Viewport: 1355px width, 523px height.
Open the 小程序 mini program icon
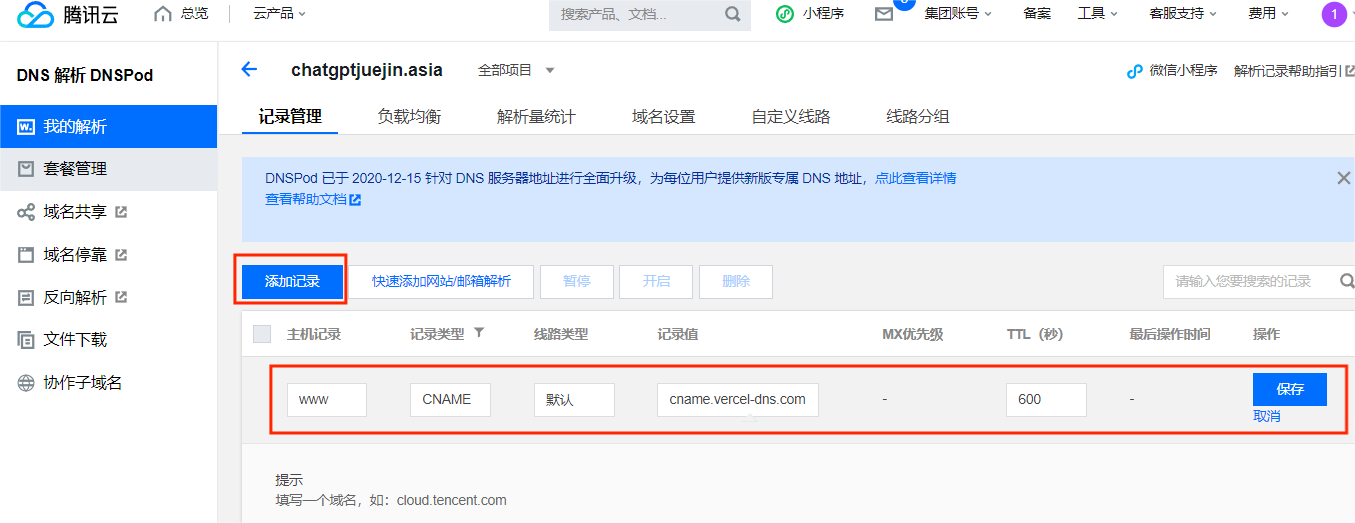[786, 14]
